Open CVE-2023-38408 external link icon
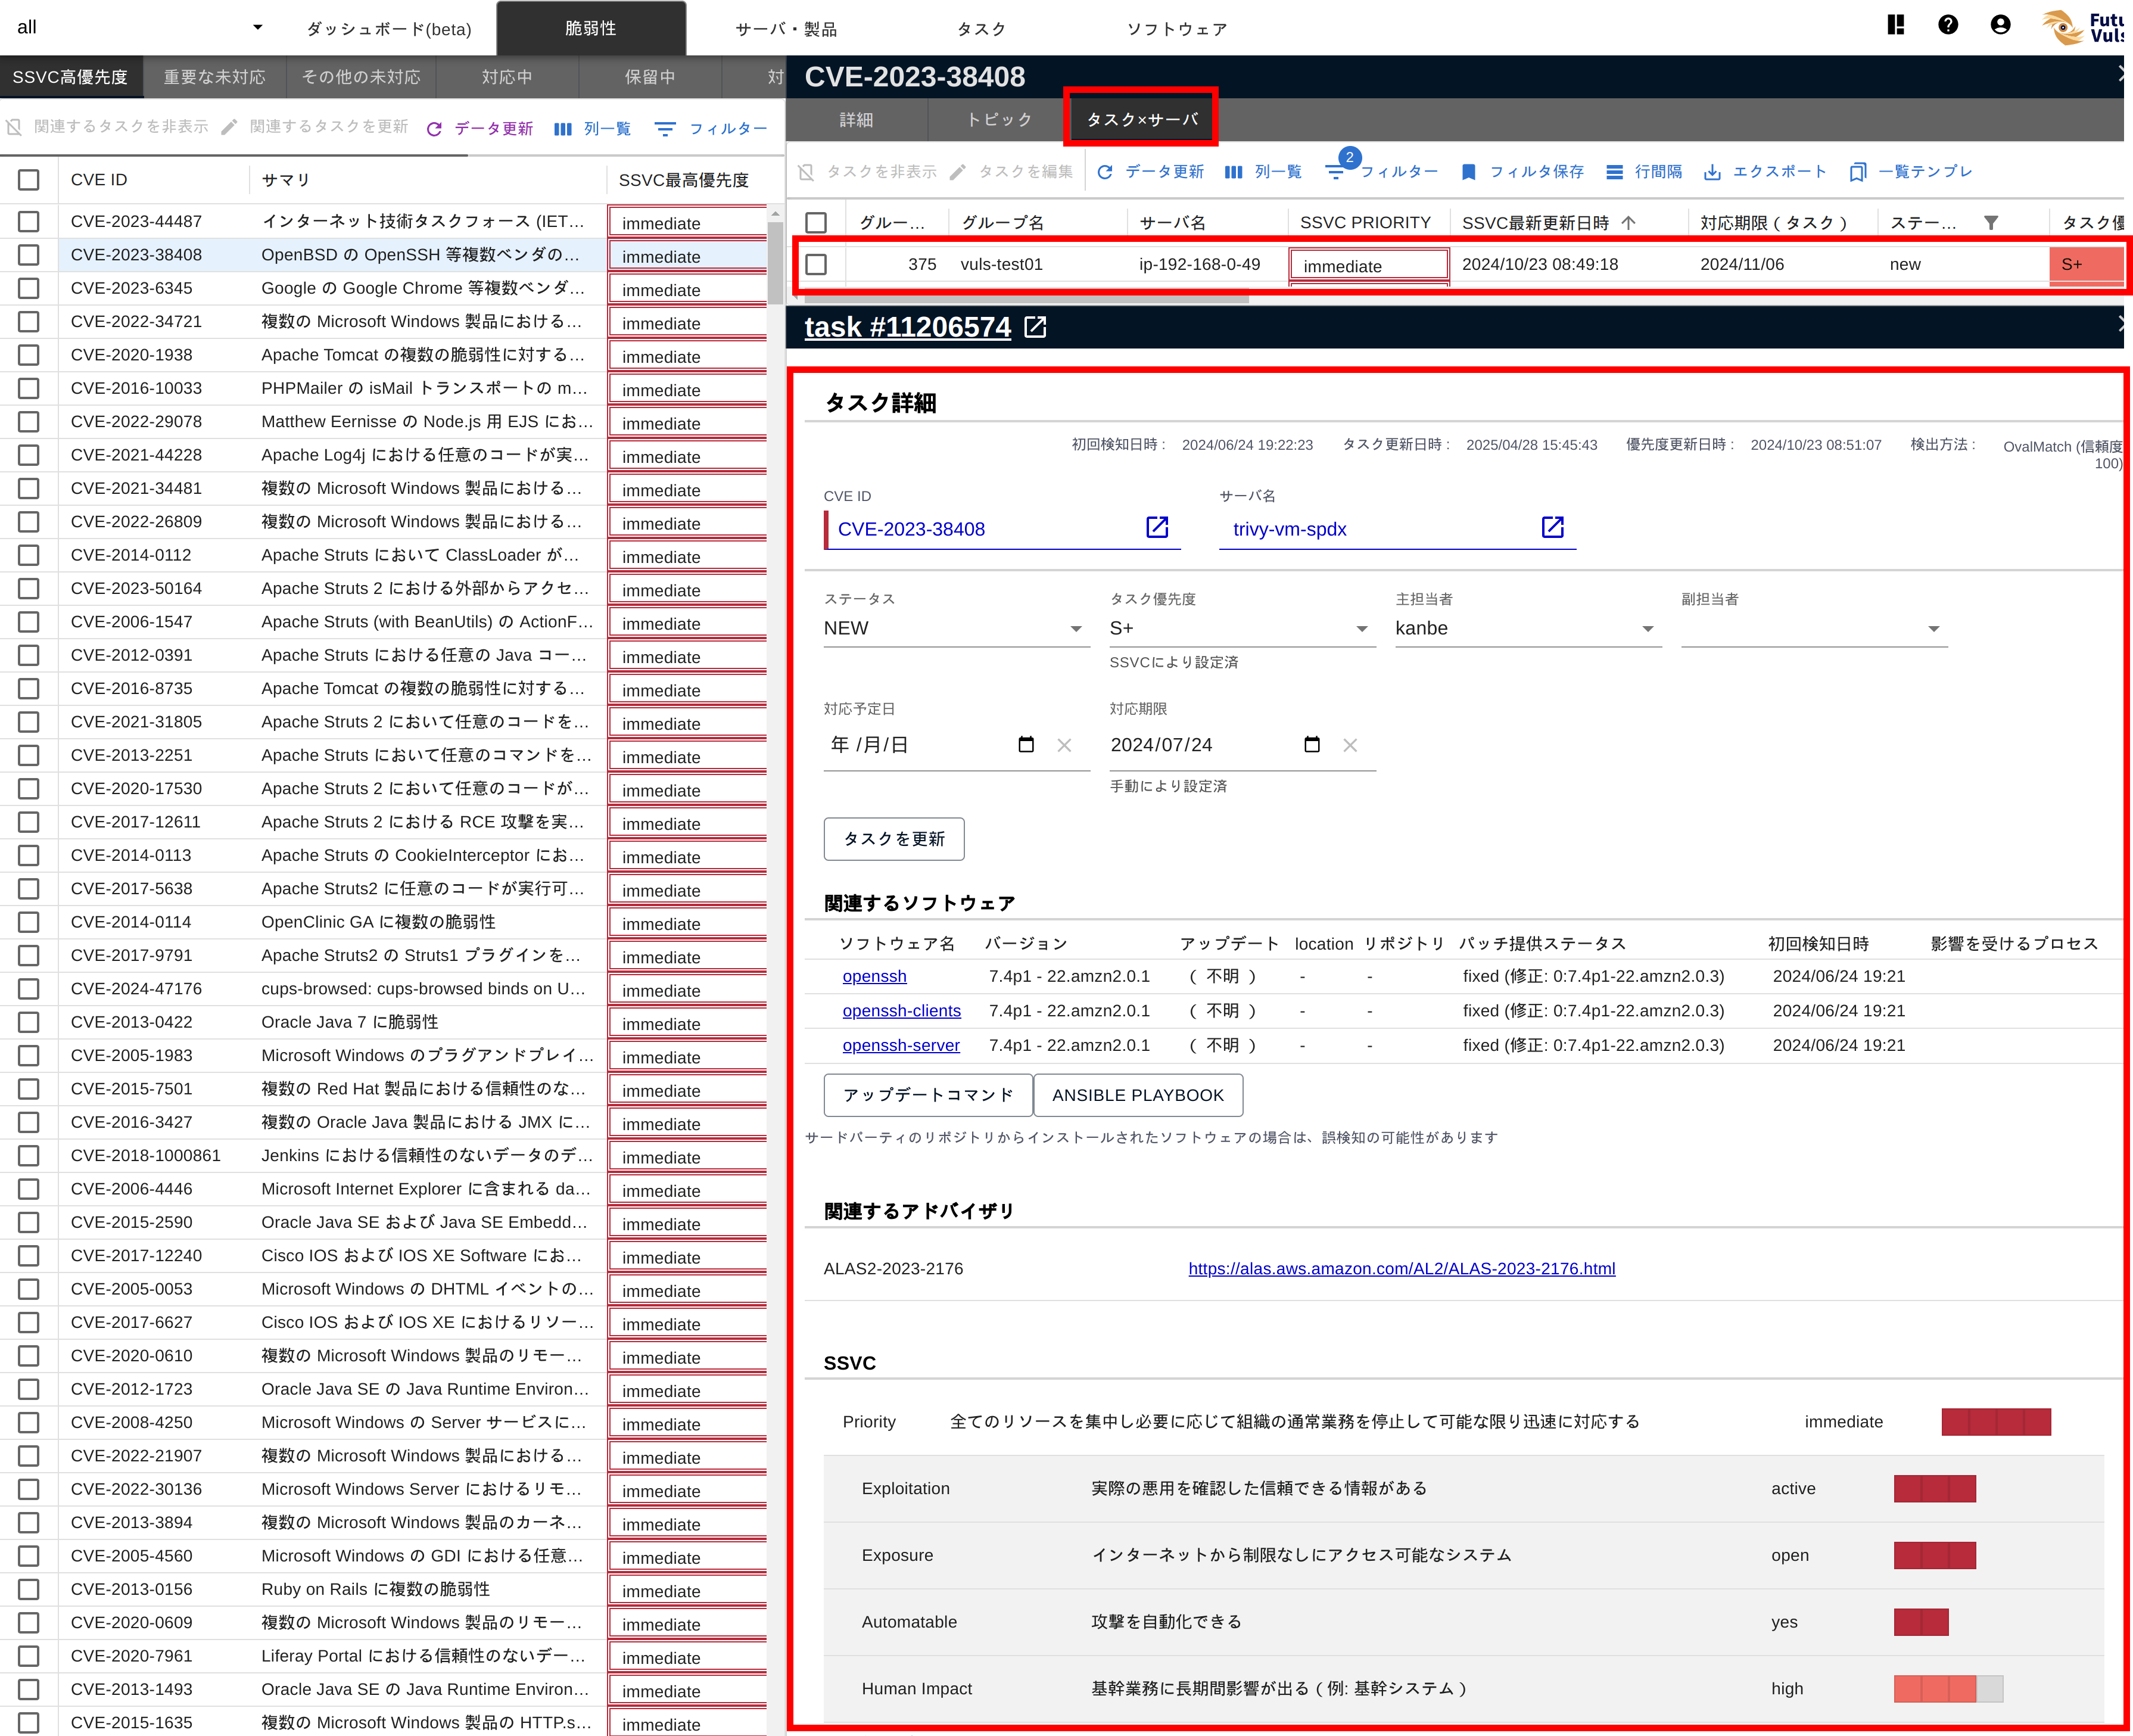 (1157, 527)
